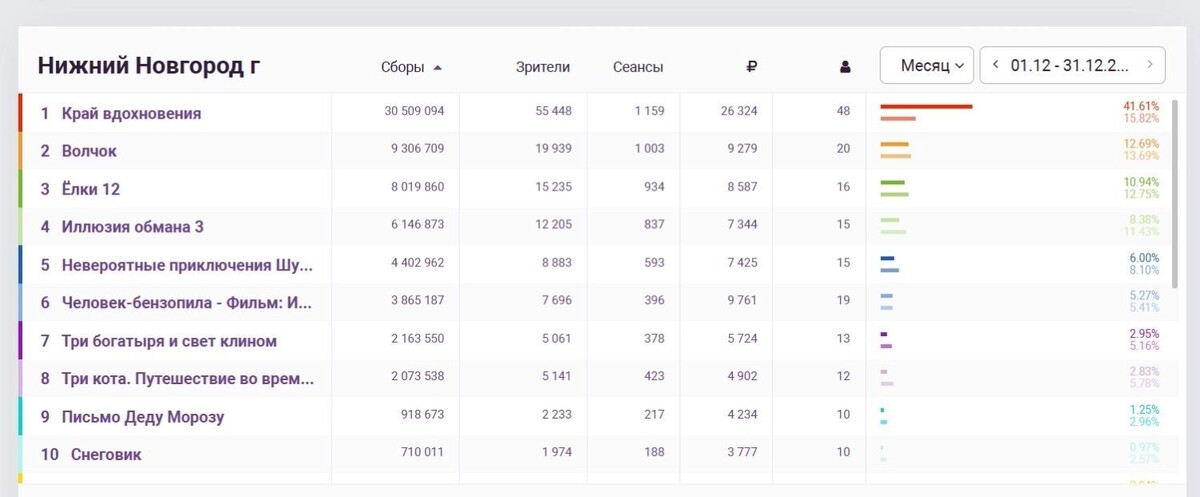Screen dimensions: 1200x497
Task: Open the film Край вдохновения
Action: coord(131,113)
